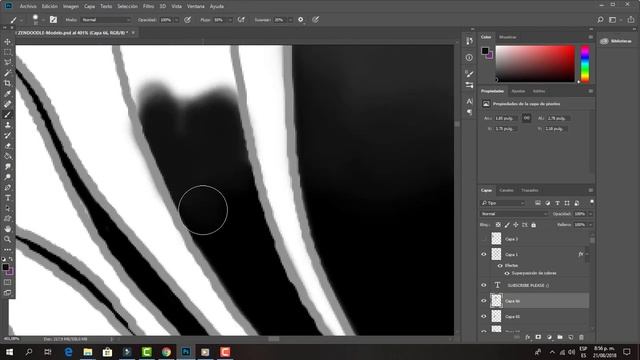The image size is (640, 360).
Task: Switch to the Canales tab
Action: pyautogui.click(x=506, y=190)
